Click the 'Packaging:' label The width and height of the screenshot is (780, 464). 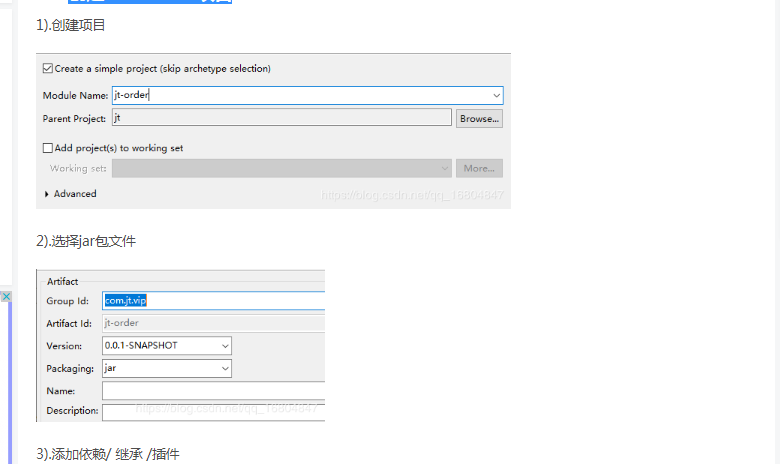click(70, 369)
